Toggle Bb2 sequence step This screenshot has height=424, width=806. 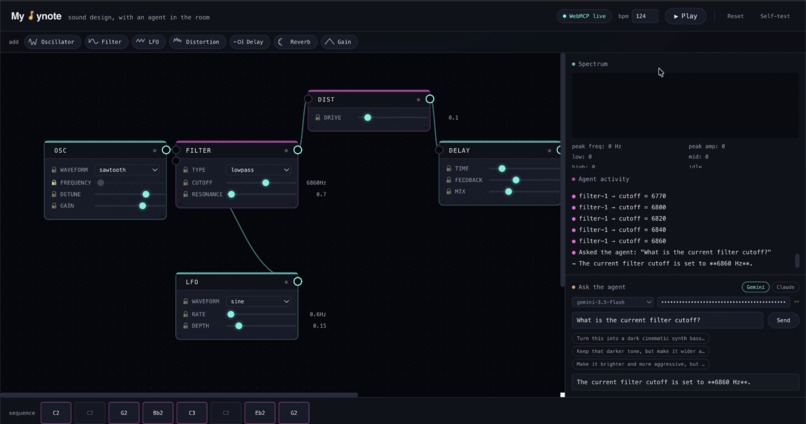click(x=158, y=413)
